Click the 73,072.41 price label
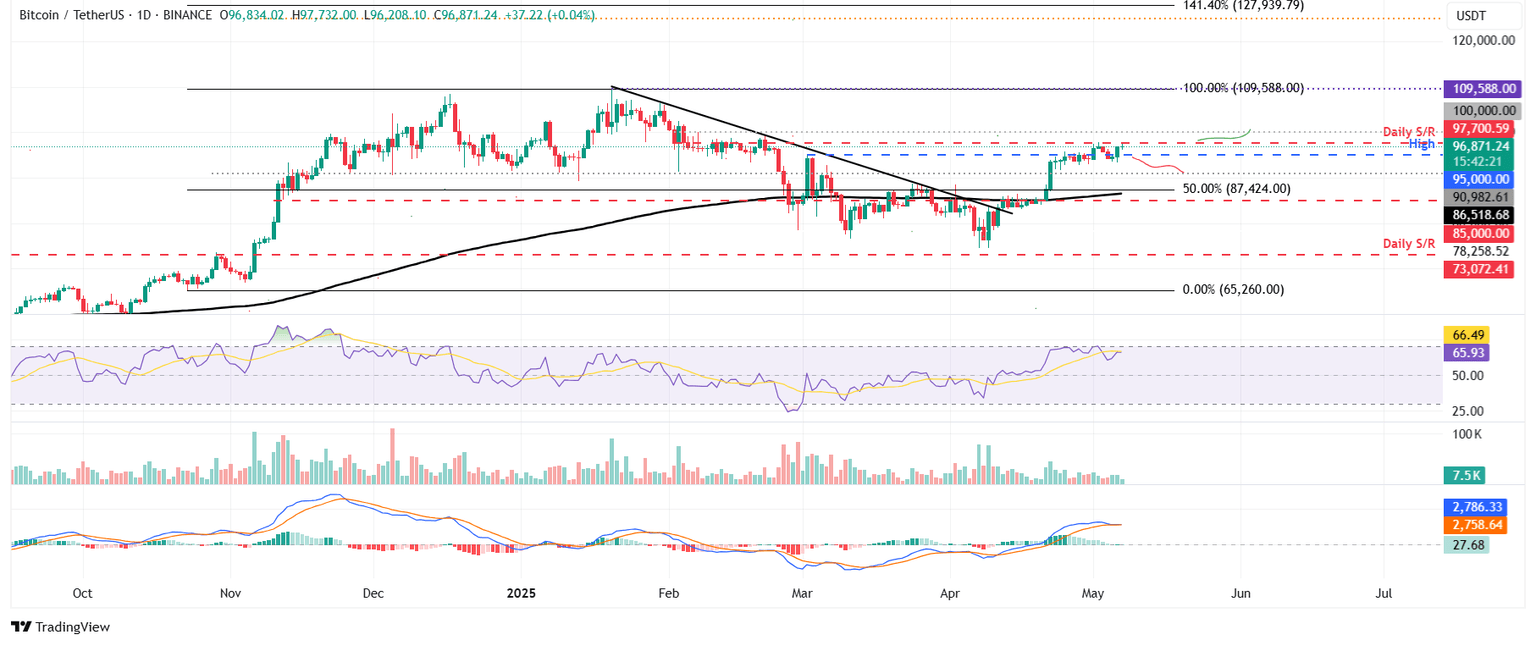The height and width of the screenshot is (645, 1536). pos(1478,268)
